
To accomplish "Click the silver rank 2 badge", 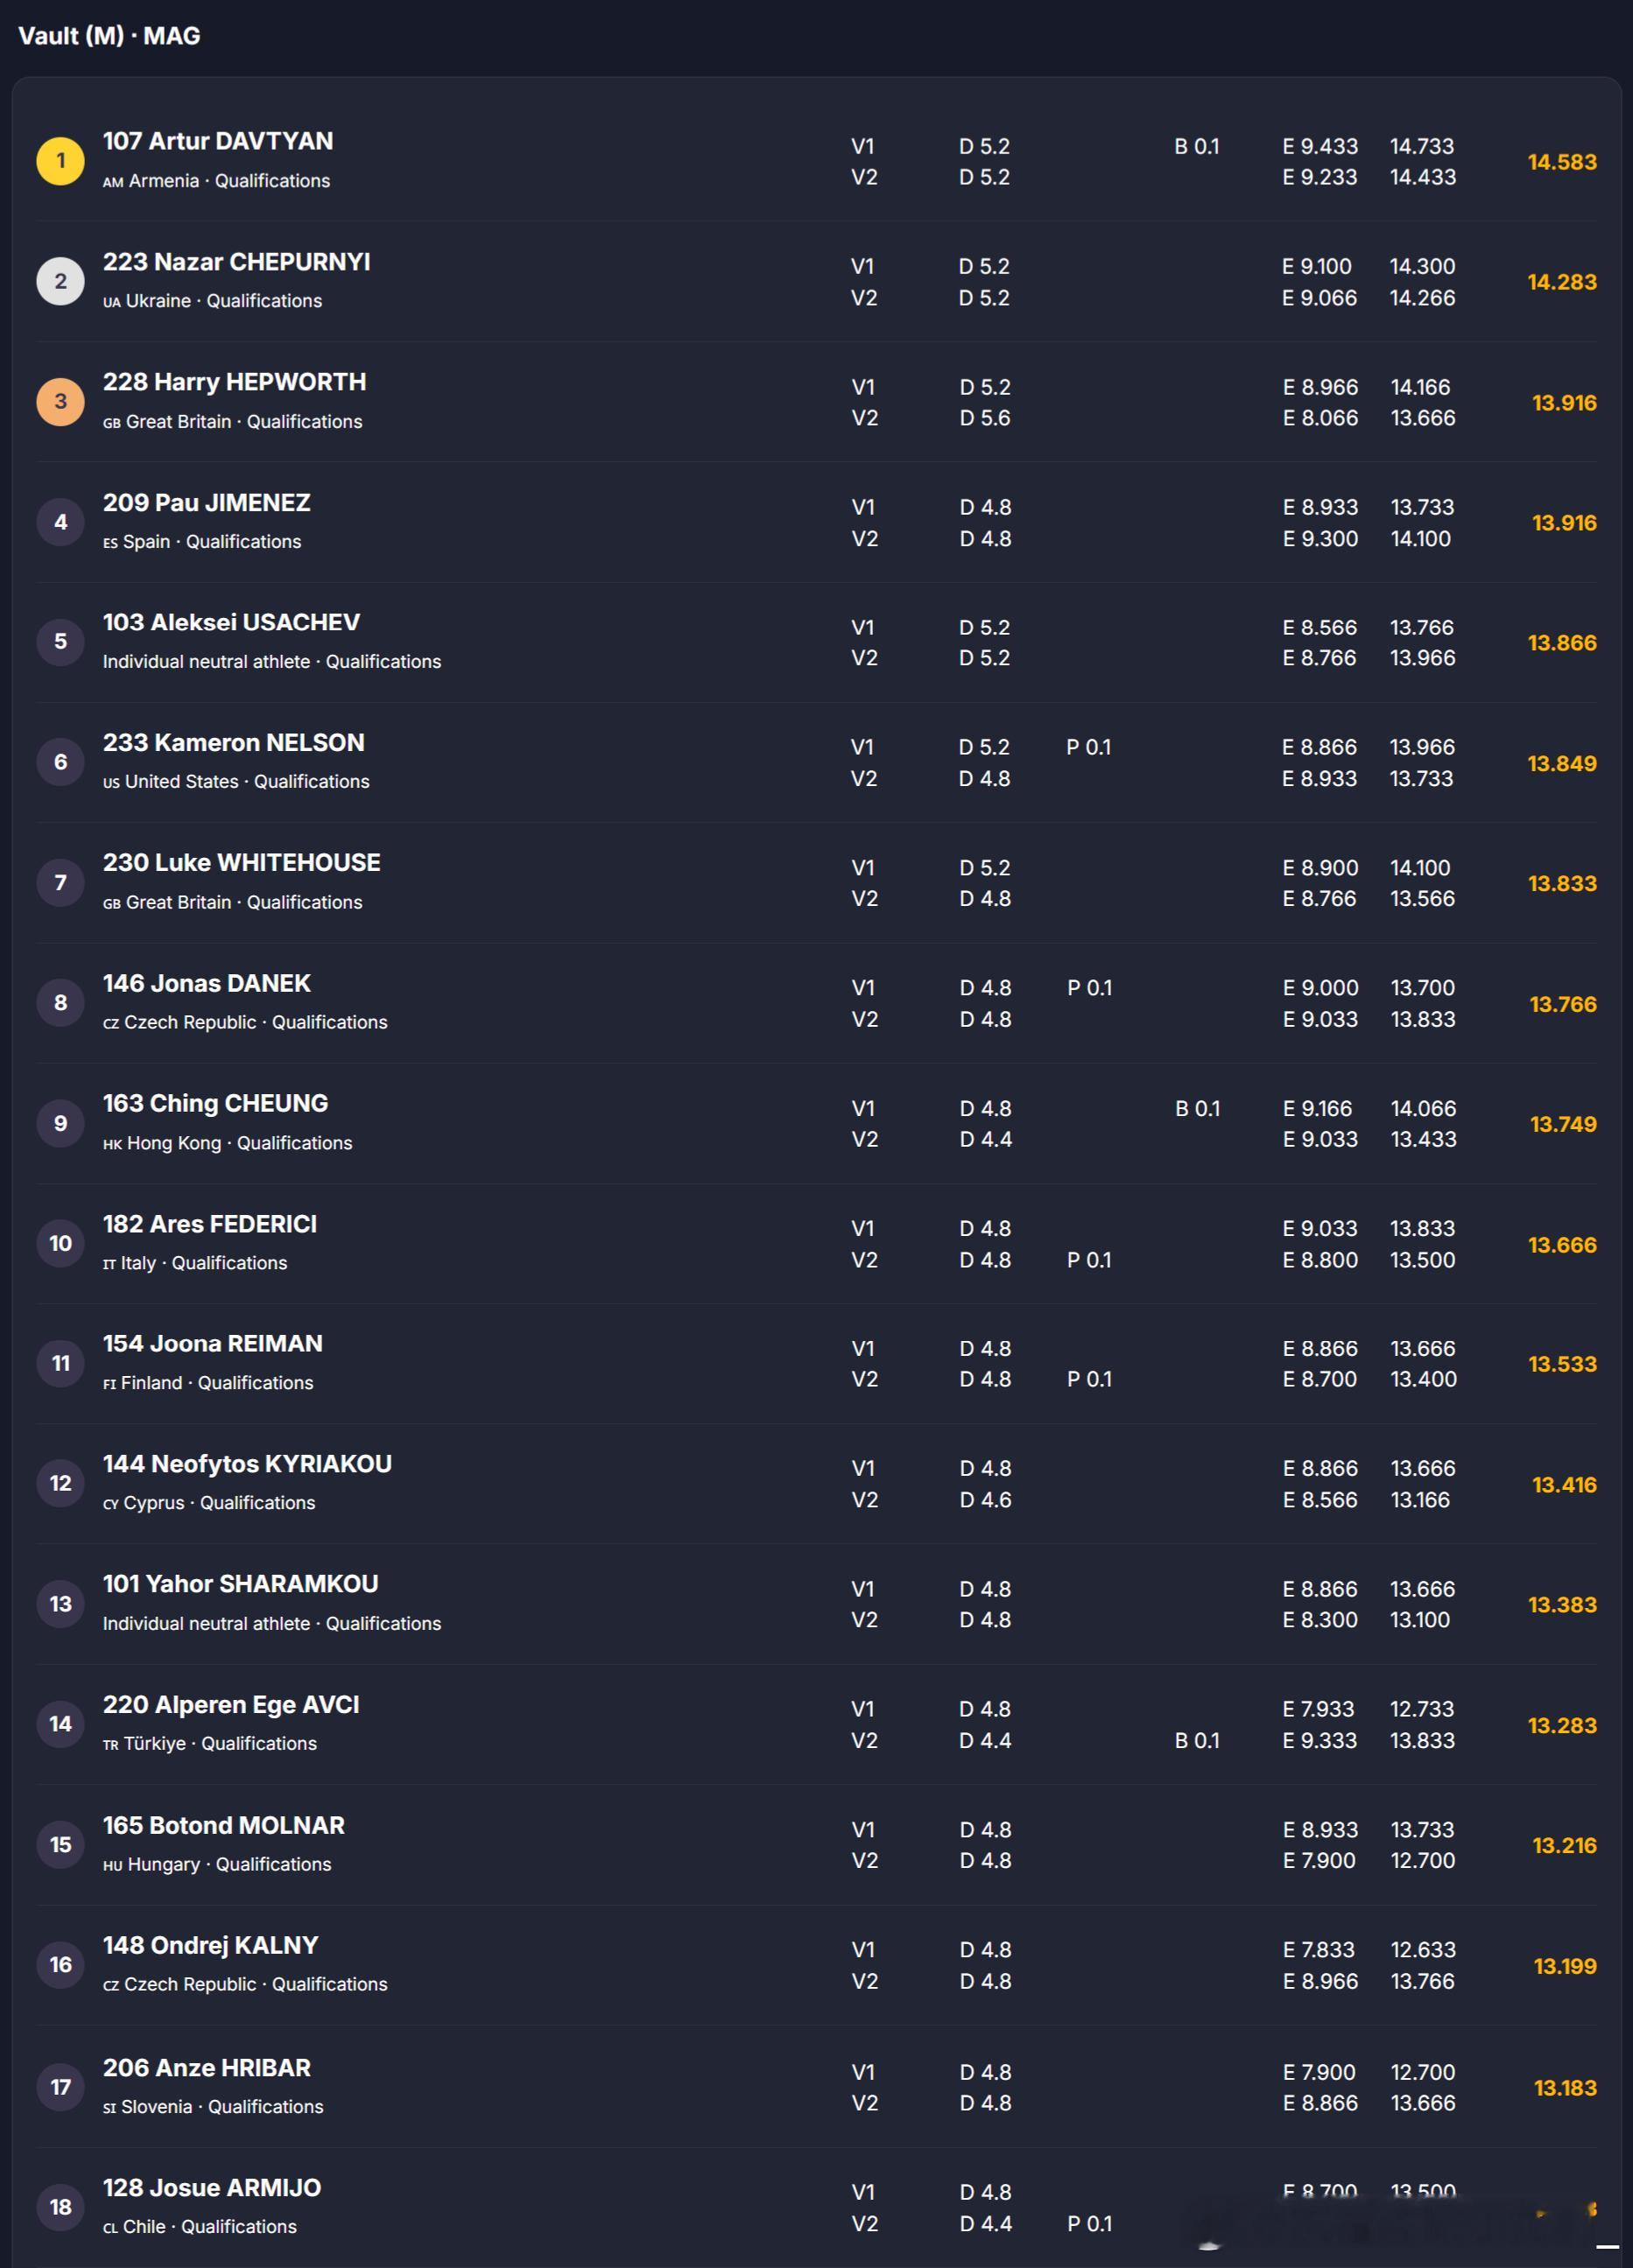I will click(60, 281).
